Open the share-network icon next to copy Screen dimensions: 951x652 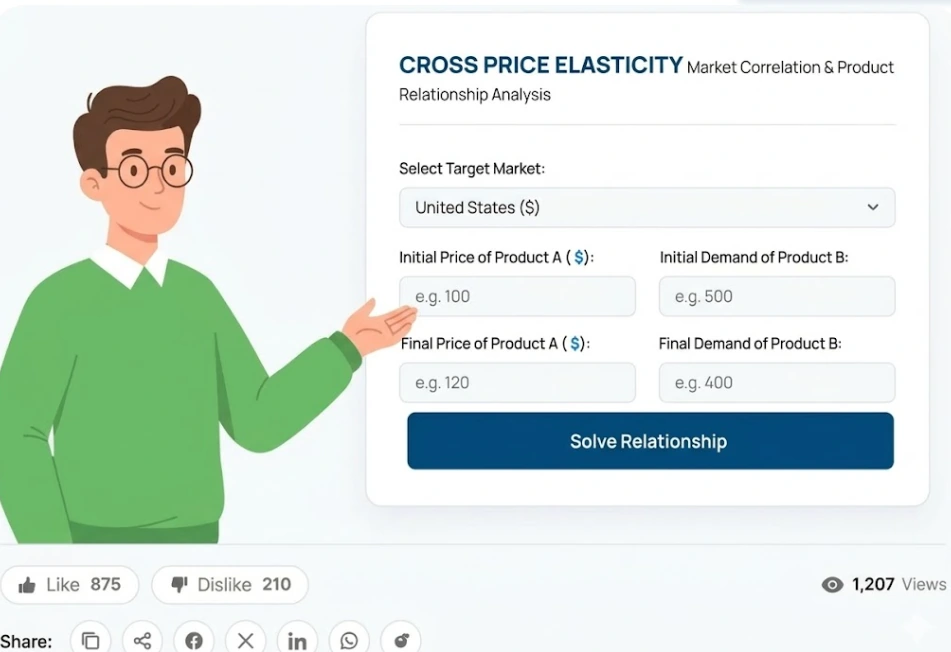[142, 638]
